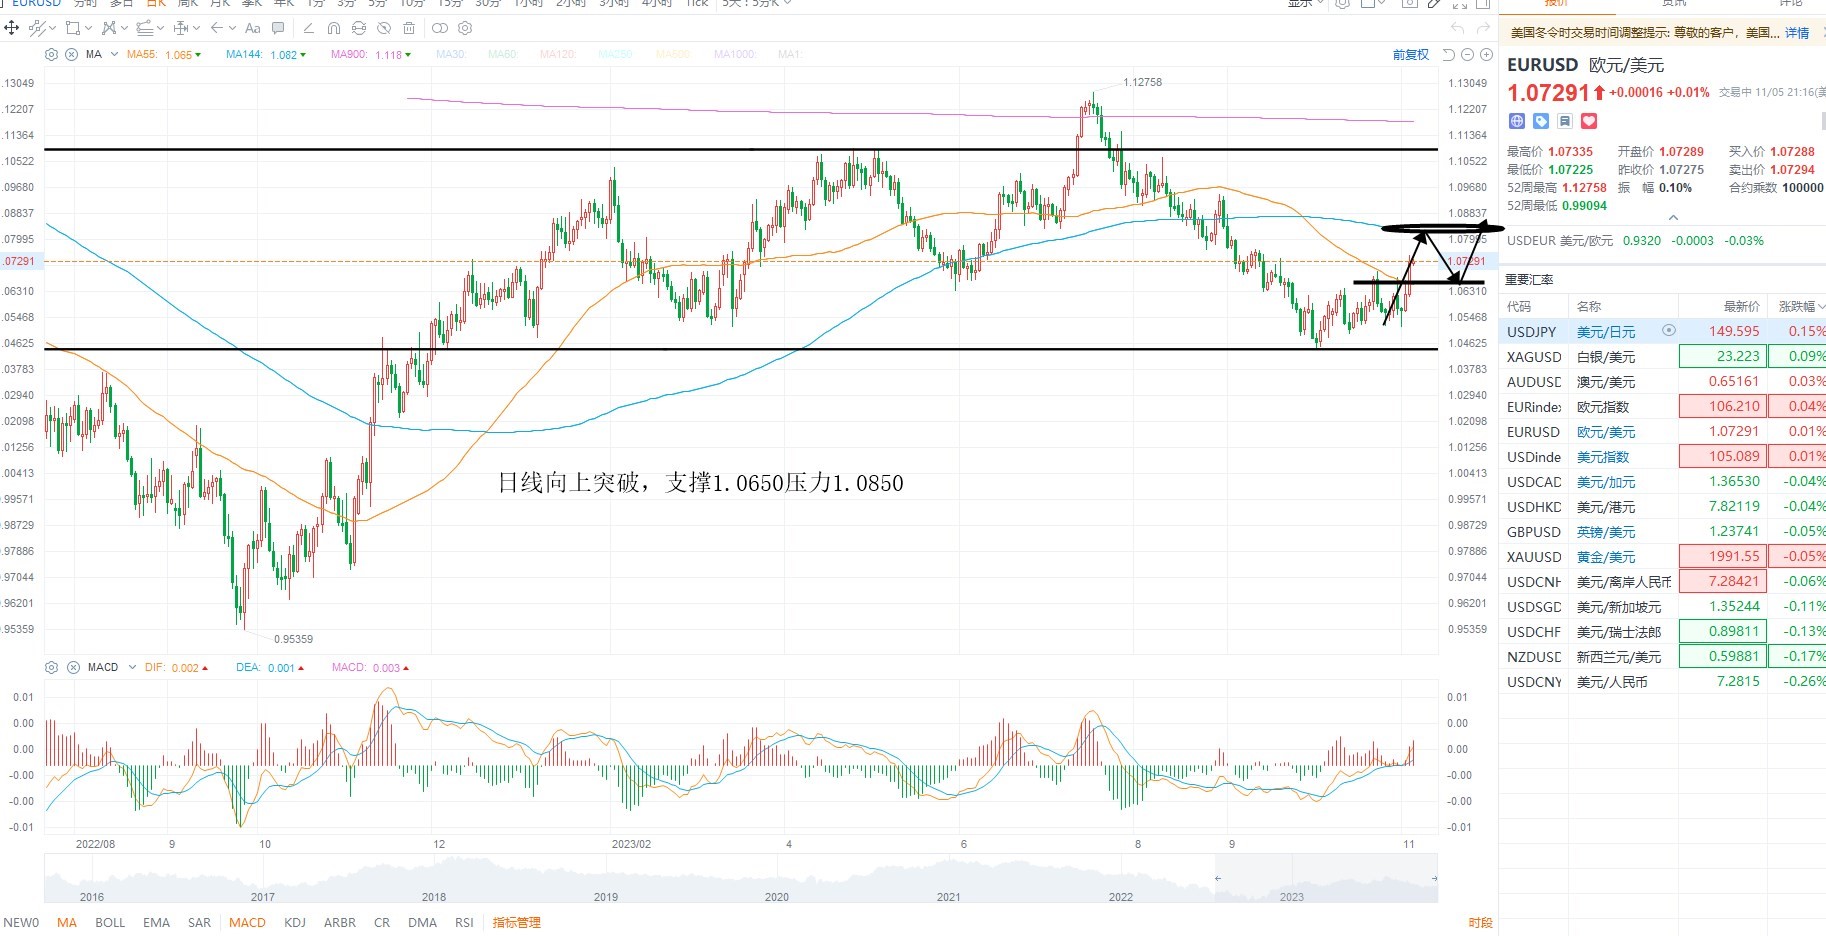Click the red heart favorite icon
This screenshot has width=1826, height=936.
1589,121
